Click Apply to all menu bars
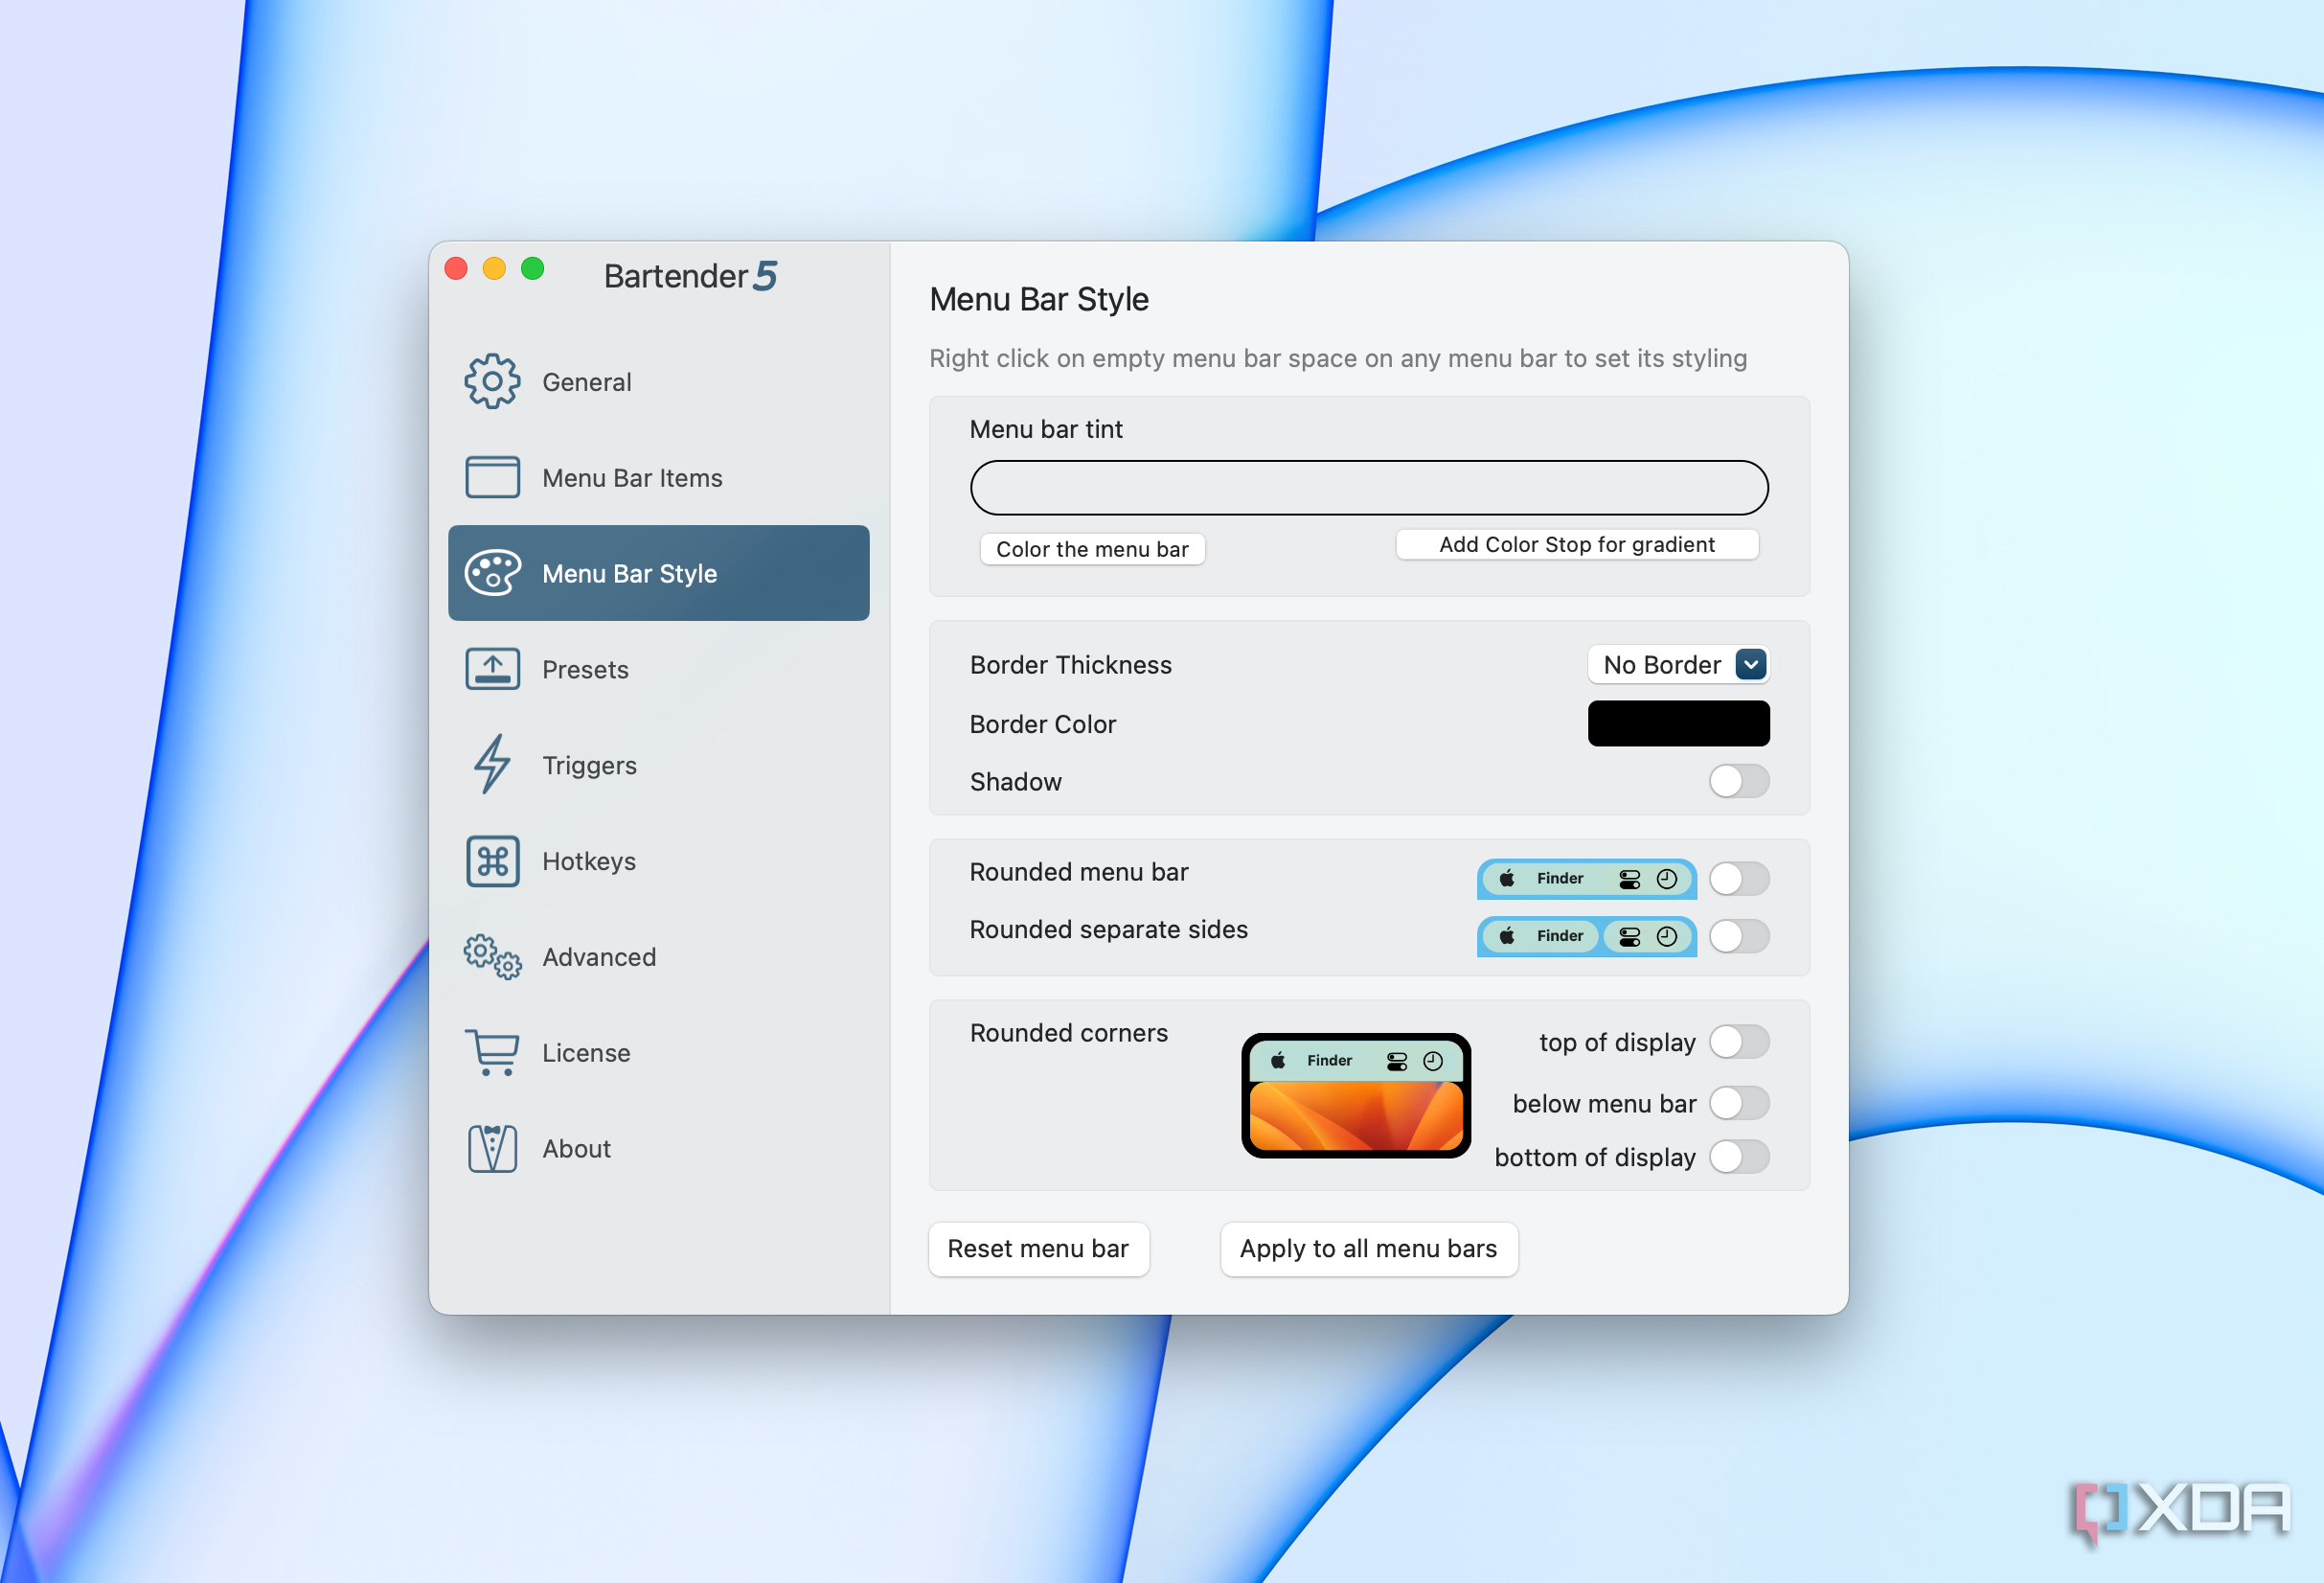 point(1368,1249)
